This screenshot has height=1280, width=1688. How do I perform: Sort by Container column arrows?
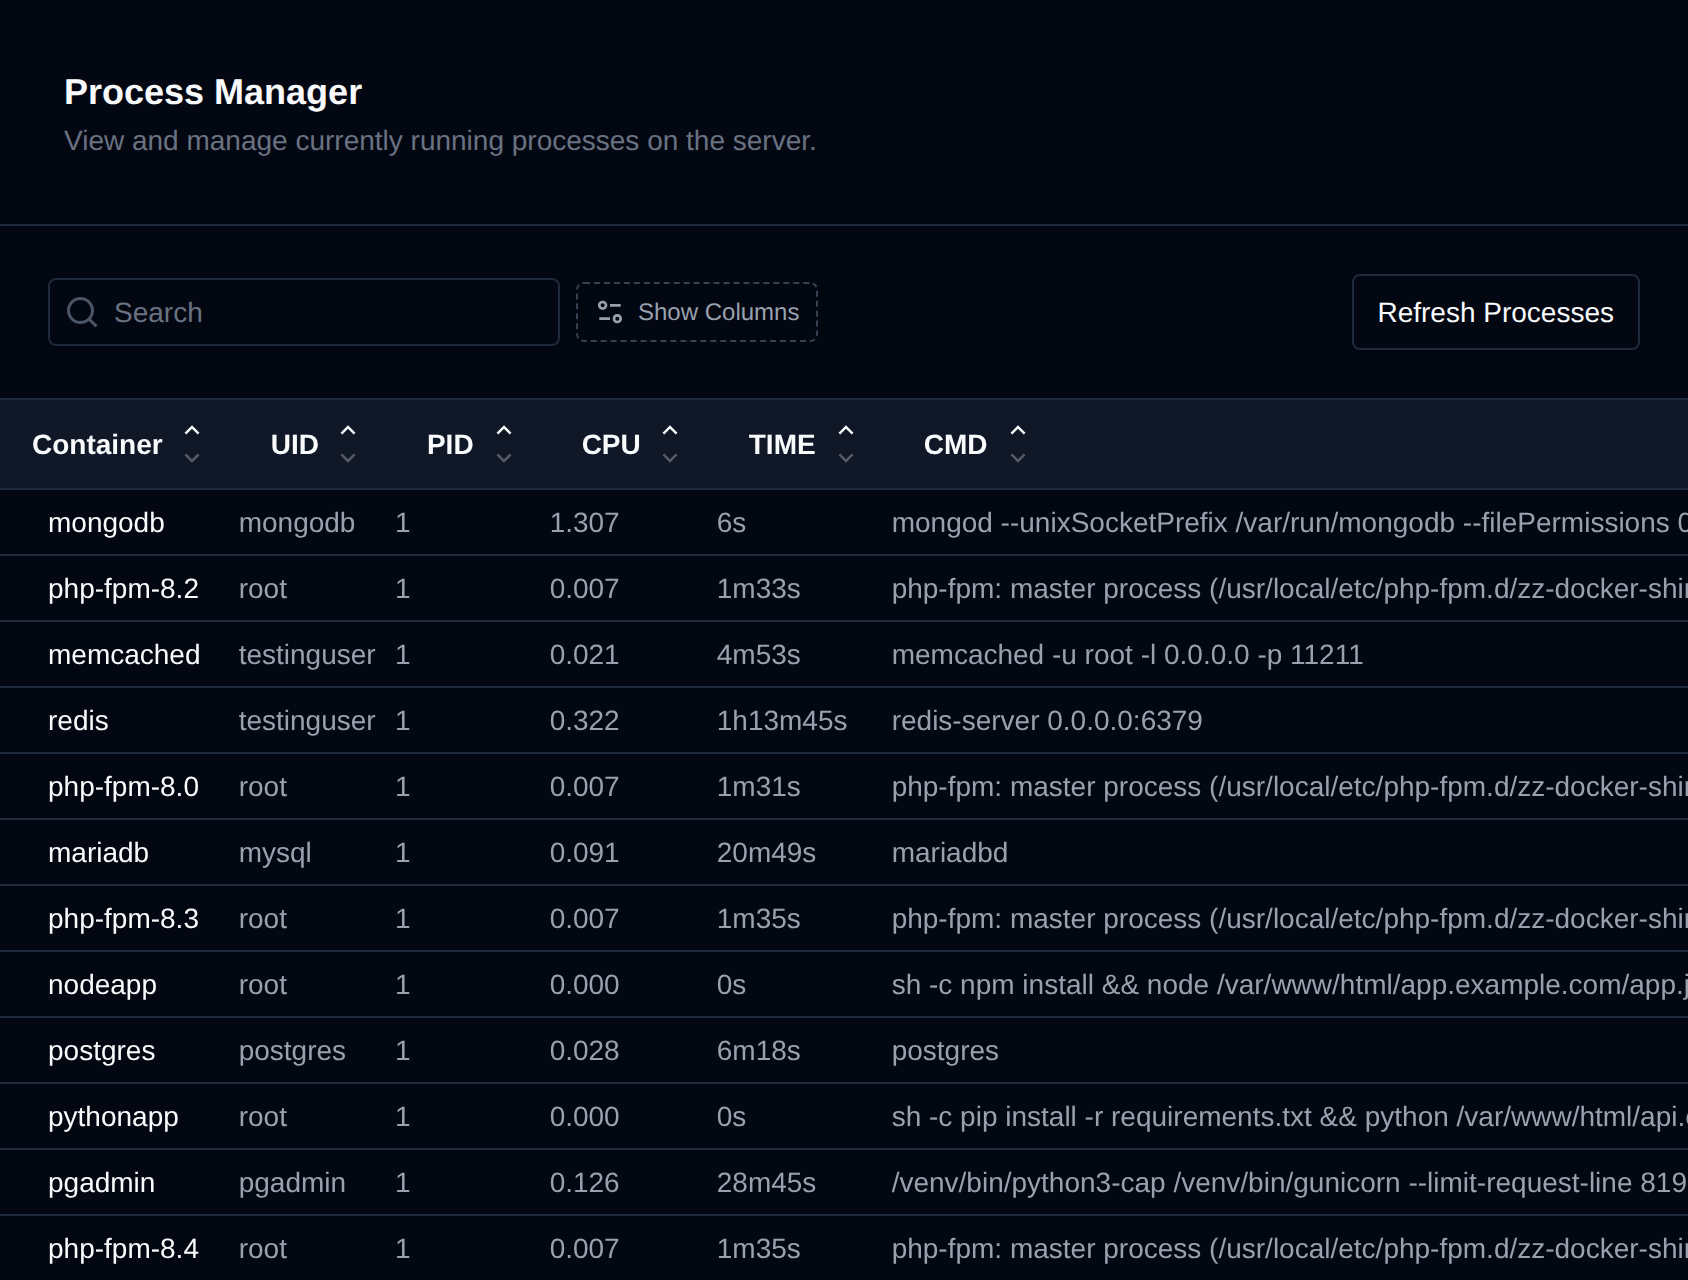click(192, 444)
